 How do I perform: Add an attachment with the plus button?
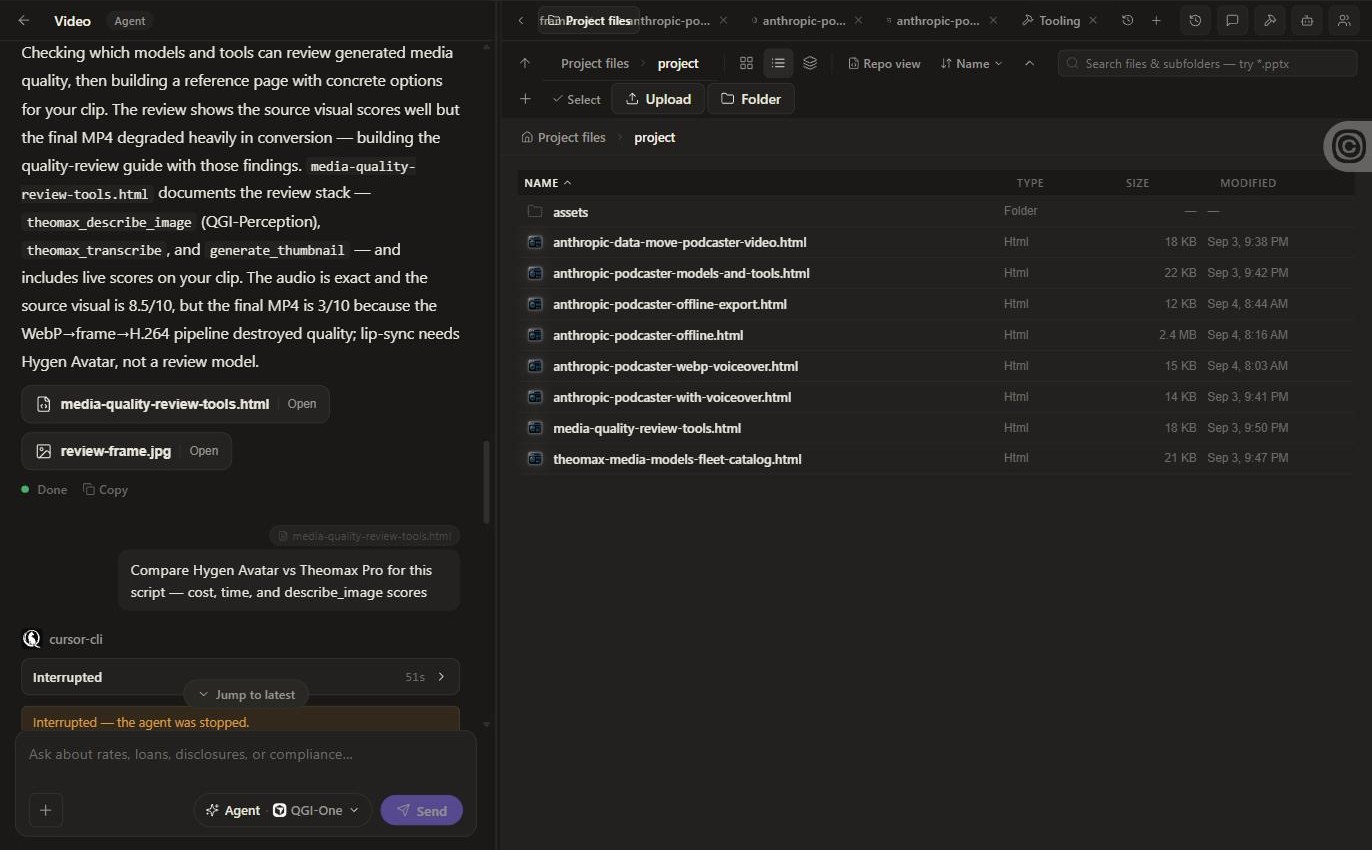click(46, 810)
